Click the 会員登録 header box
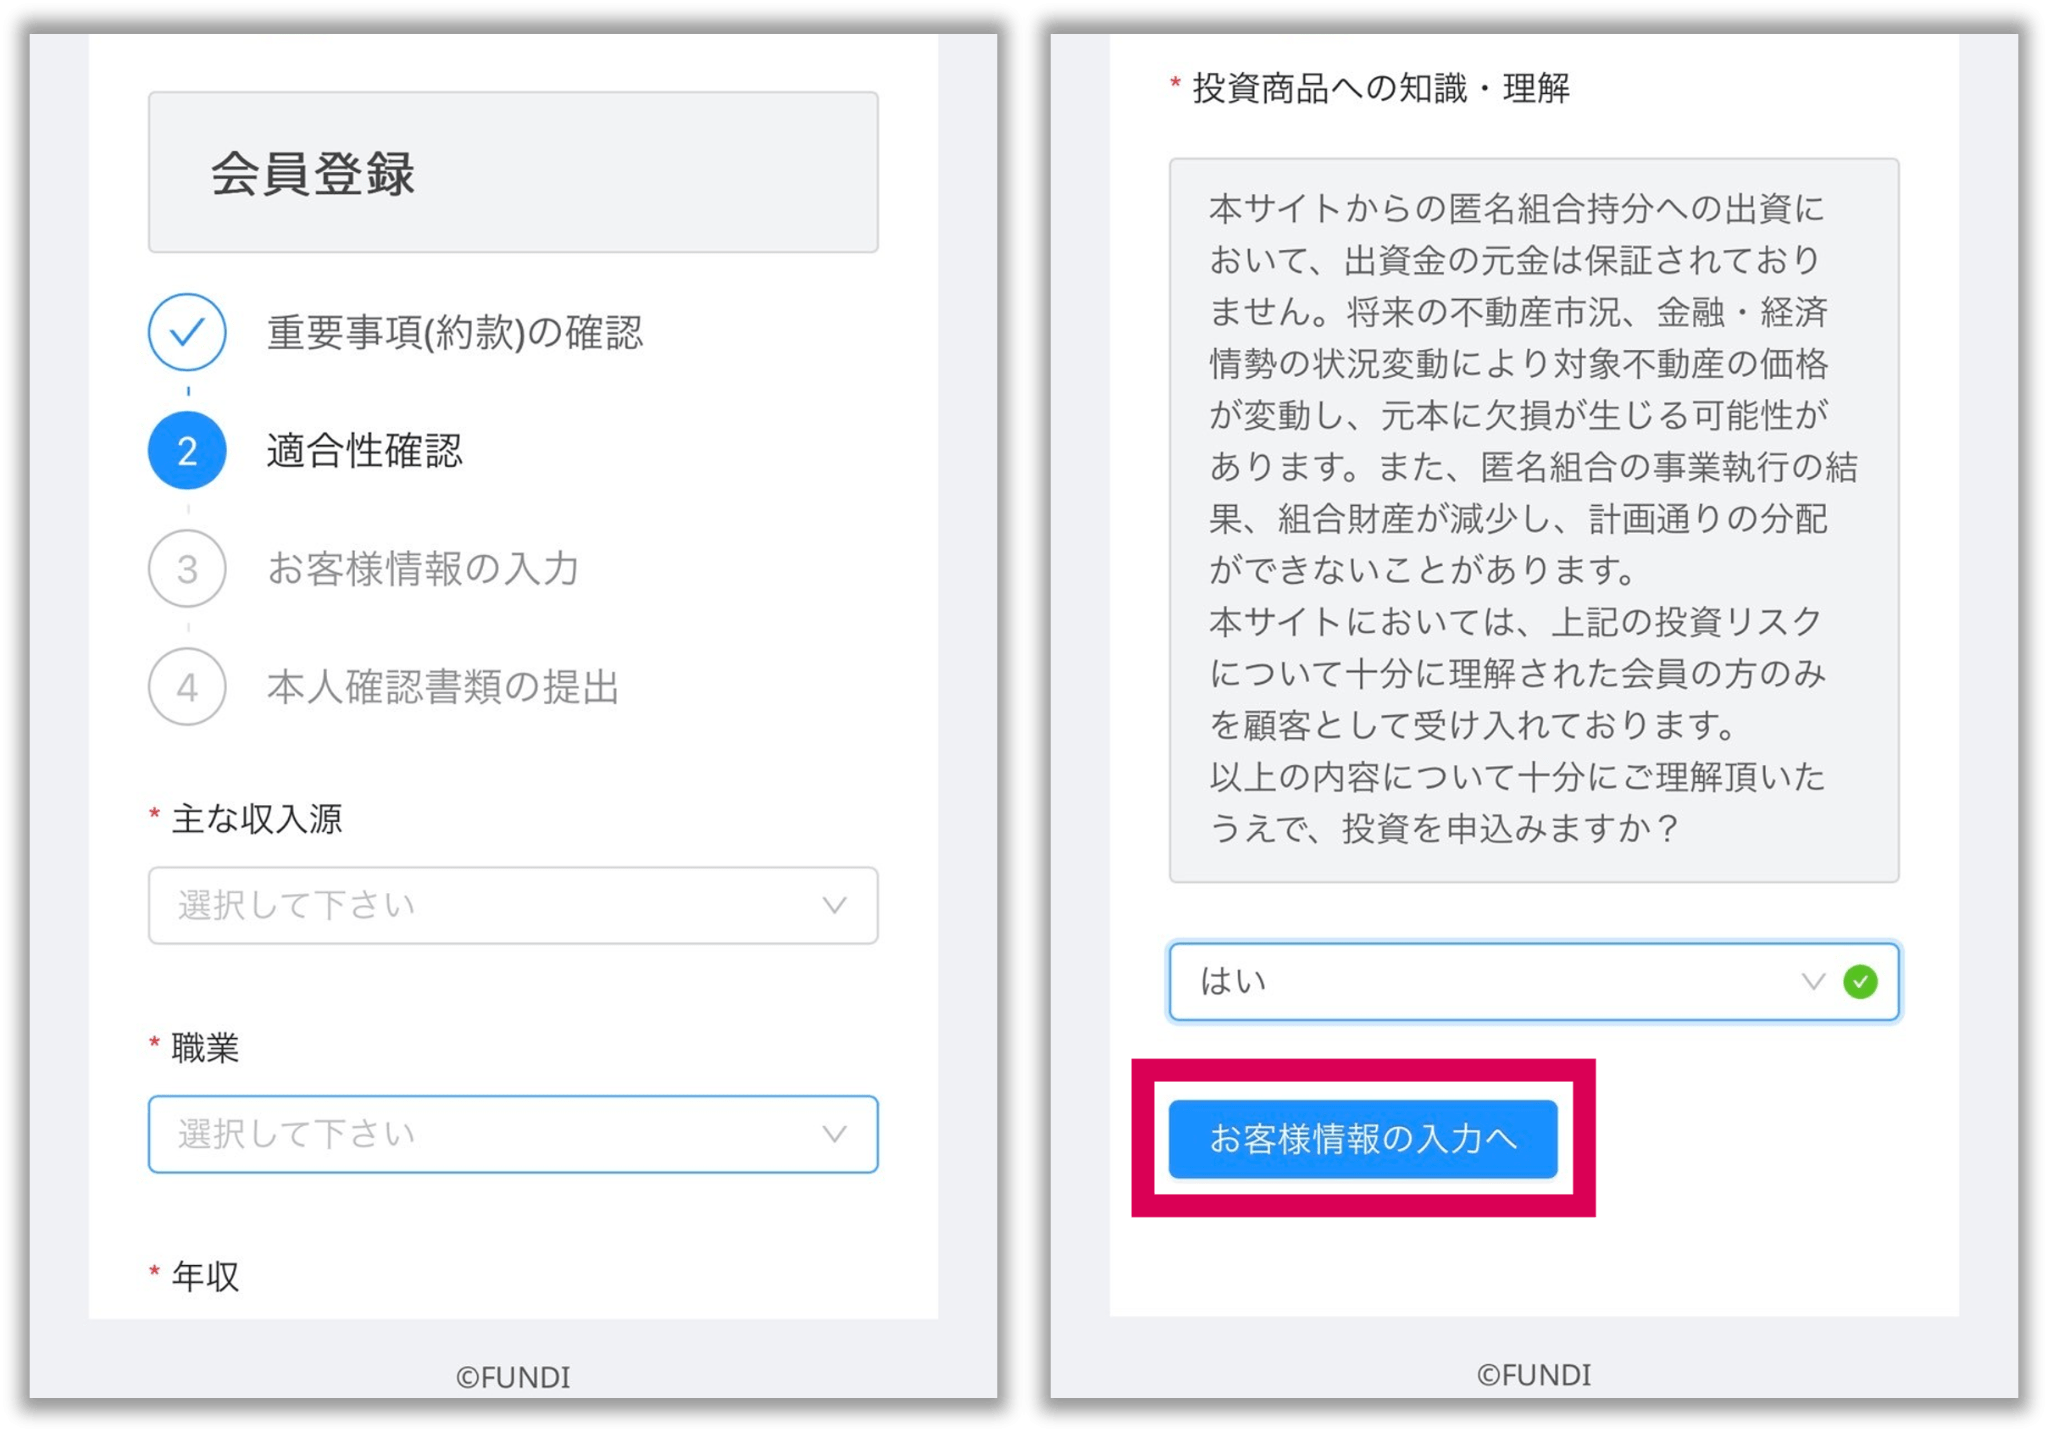 [x=513, y=172]
